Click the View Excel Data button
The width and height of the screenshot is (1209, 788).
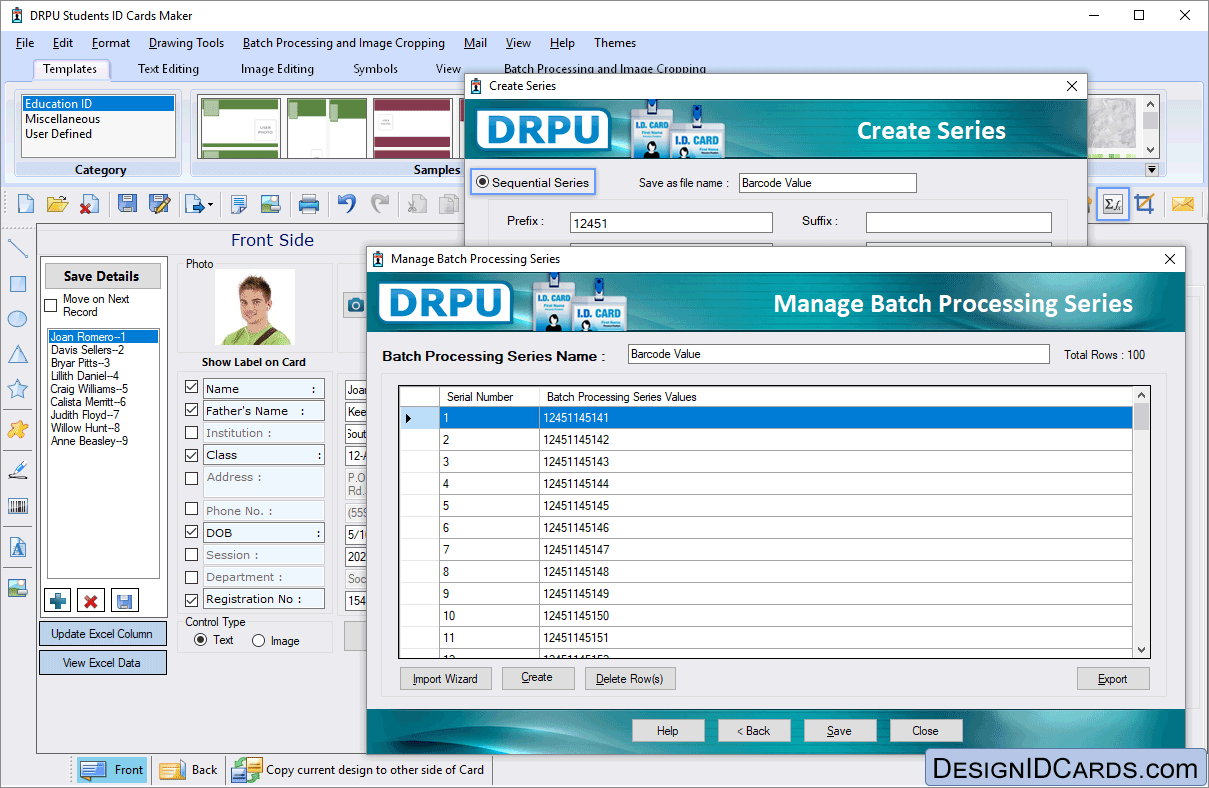click(x=102, y=663)
